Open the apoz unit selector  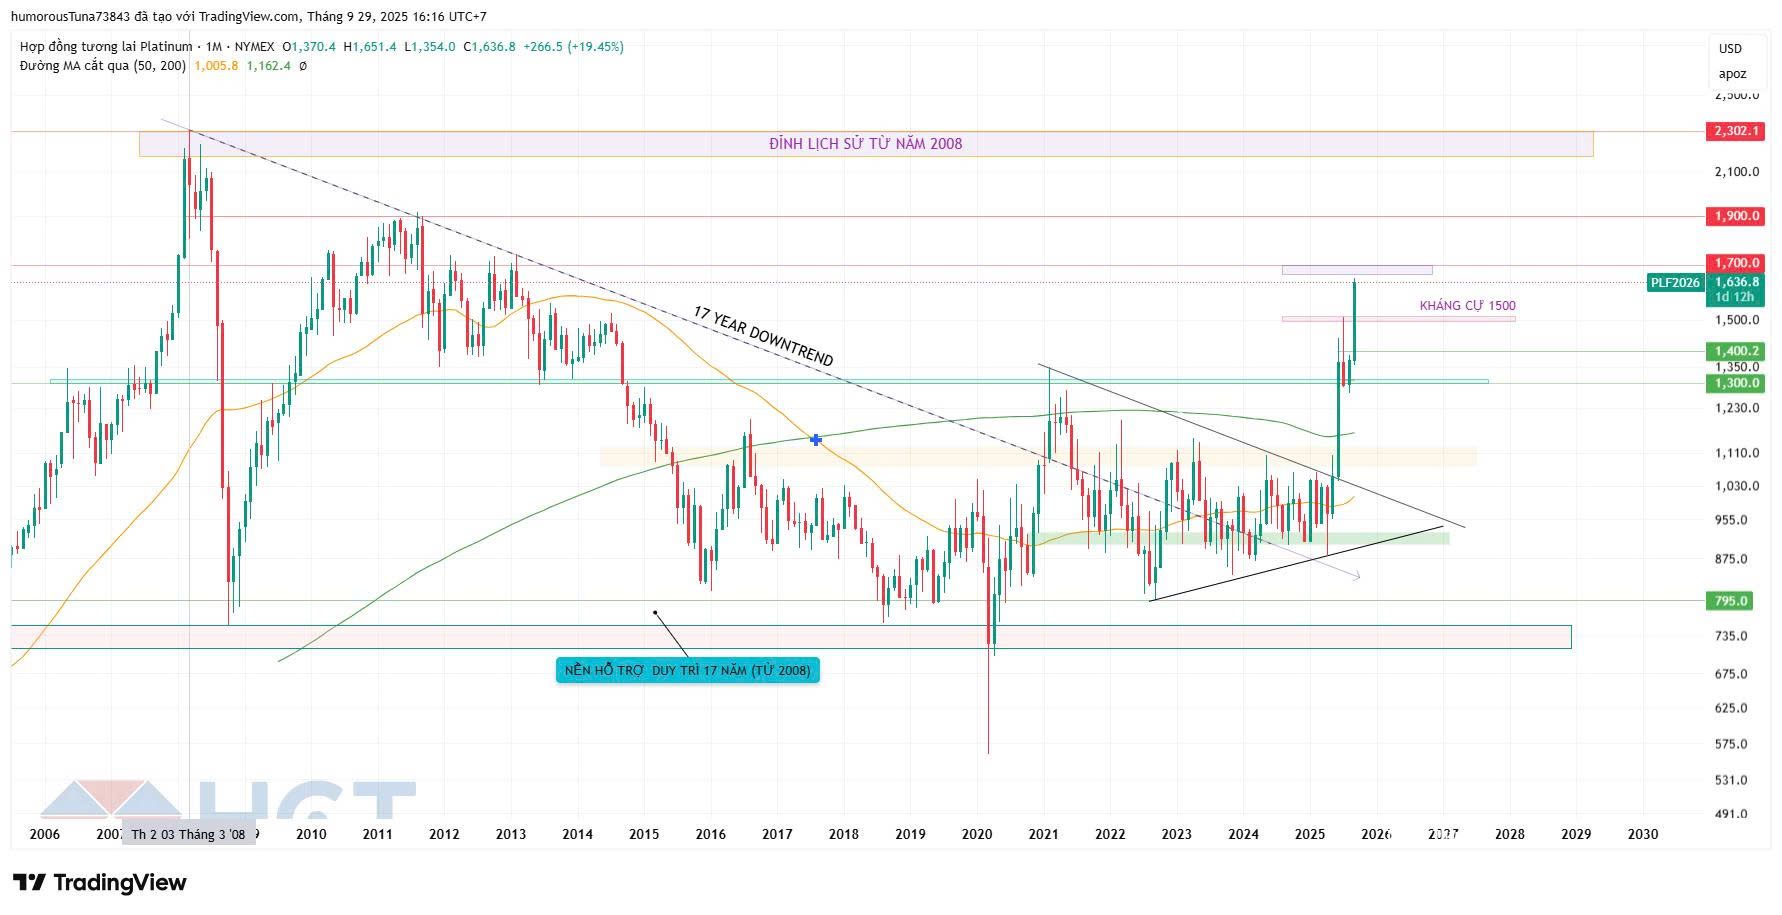click(1732, 74)
